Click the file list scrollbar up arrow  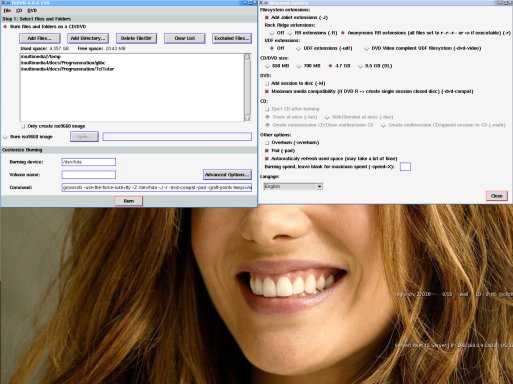[x=248, y=57]
